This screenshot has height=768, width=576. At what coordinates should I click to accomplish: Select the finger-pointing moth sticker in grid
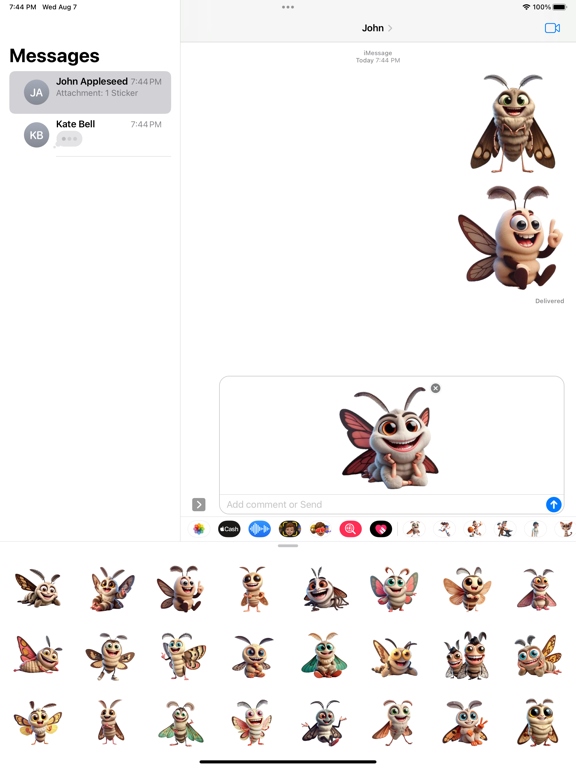181,588
